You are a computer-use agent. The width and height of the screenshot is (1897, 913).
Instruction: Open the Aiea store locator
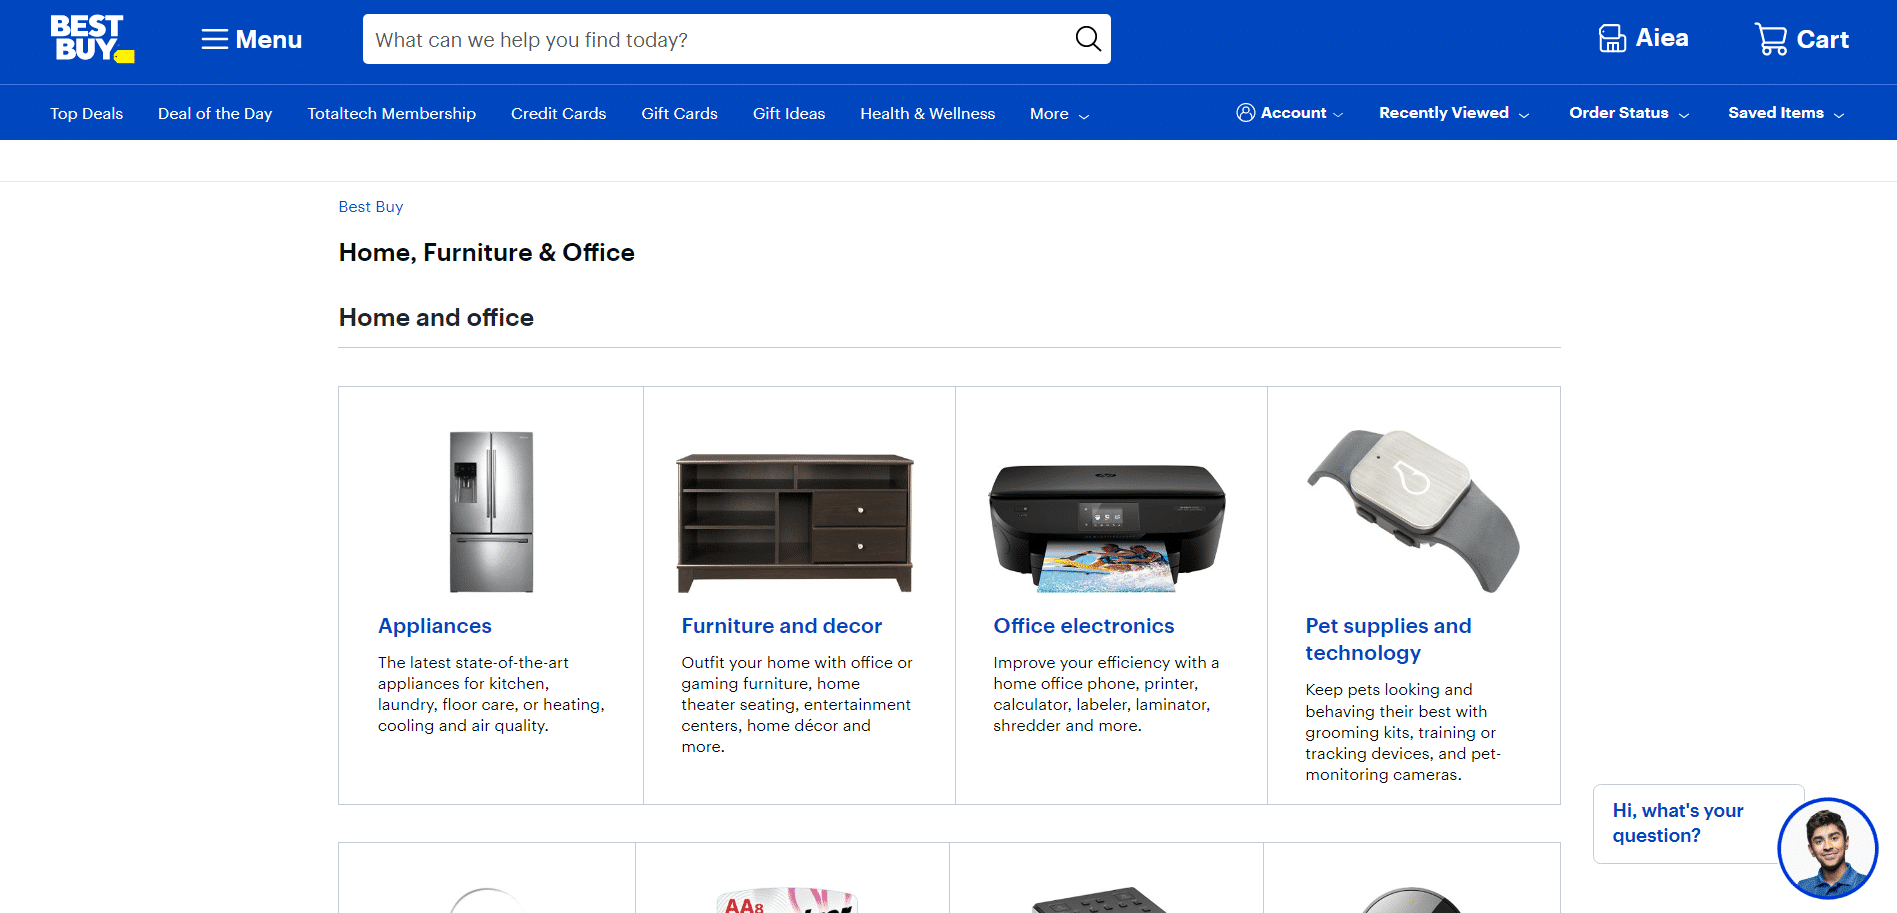click(1643, 38)
